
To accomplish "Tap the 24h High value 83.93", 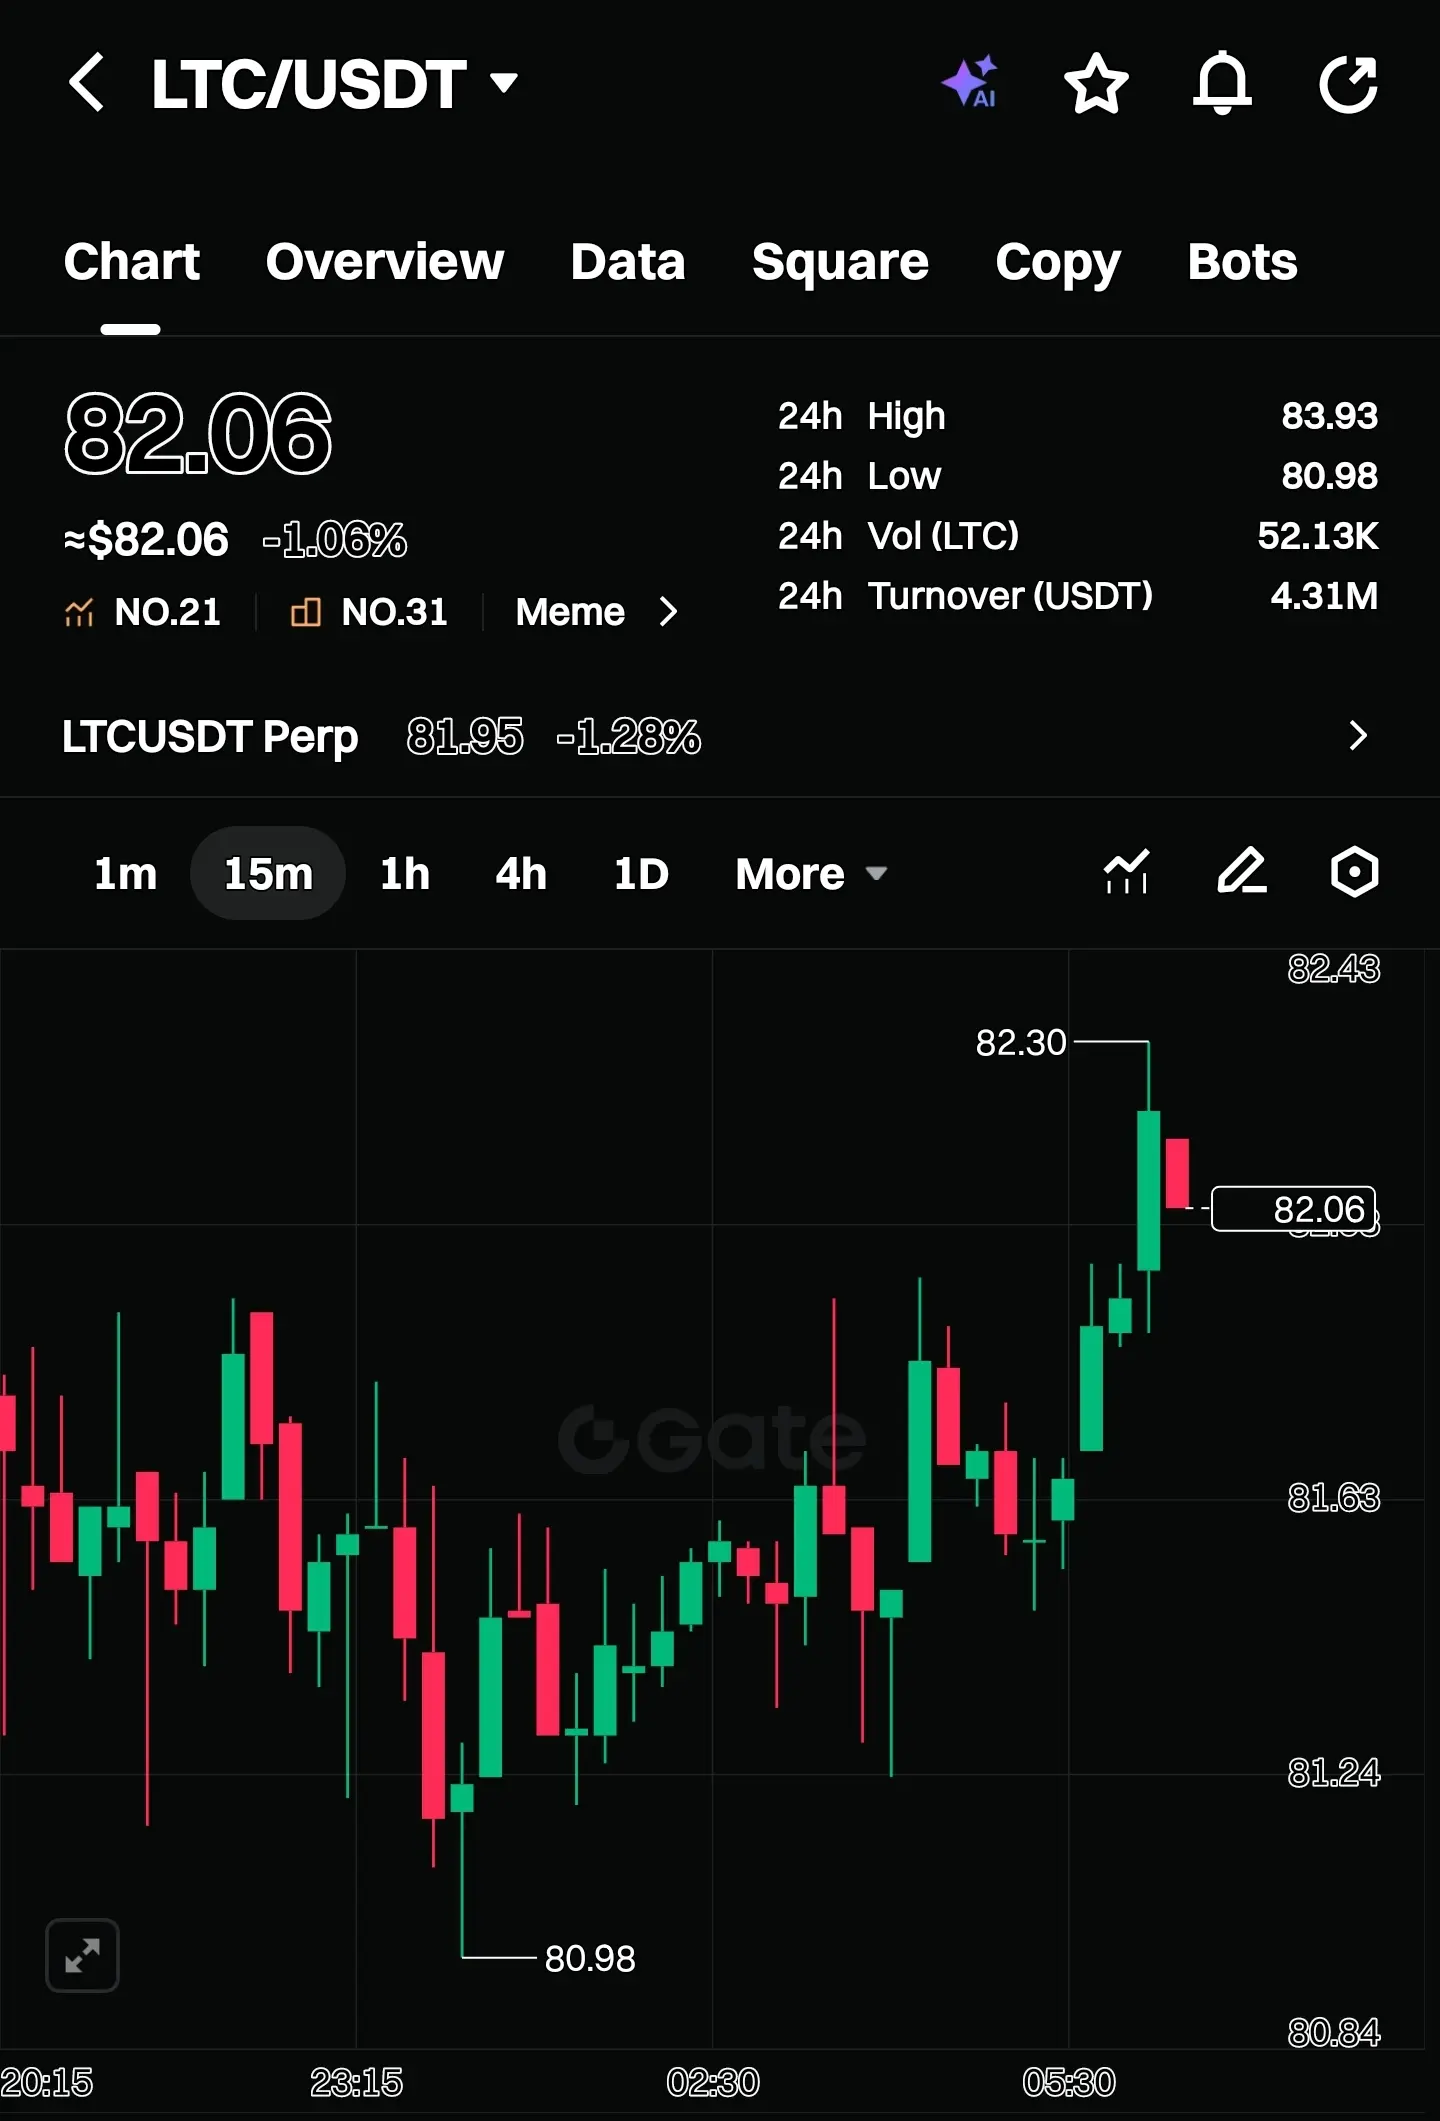I will (x=1330, y=416).
